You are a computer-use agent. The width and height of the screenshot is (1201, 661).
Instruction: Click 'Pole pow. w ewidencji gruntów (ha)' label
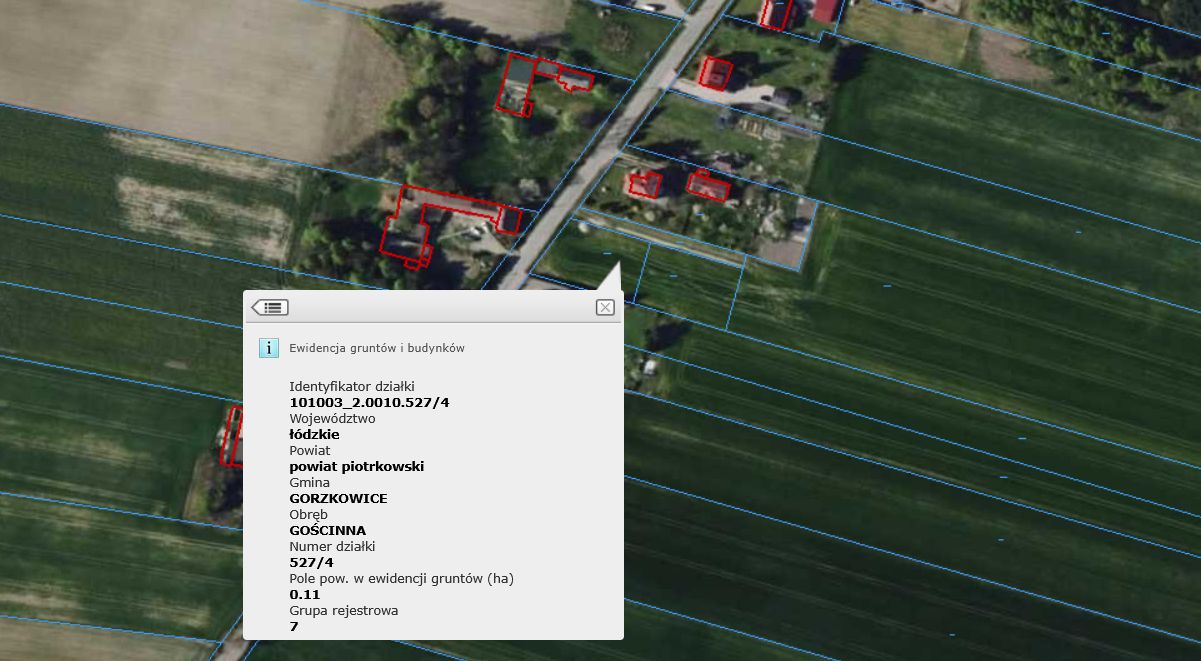point(401,578)
